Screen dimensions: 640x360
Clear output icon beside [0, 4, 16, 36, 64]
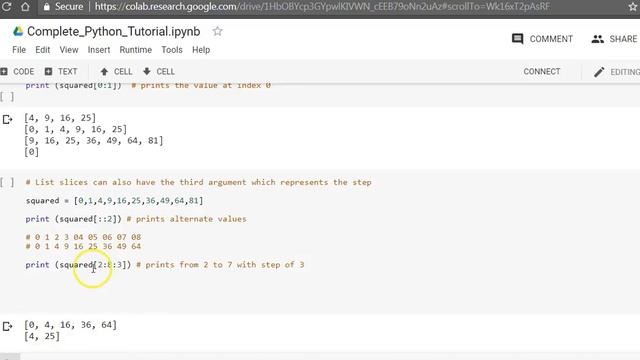(x=7, y=327)
